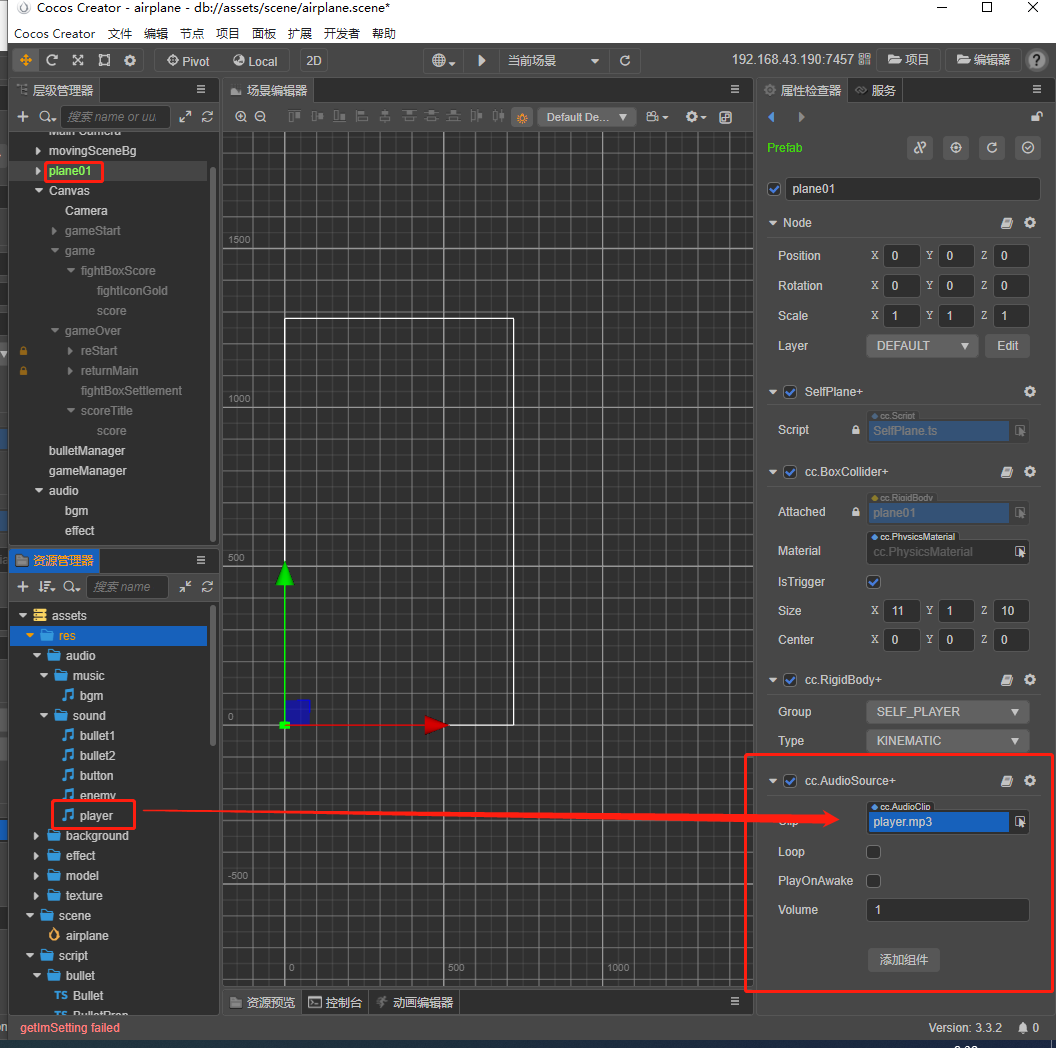The width and height of the screenshot is (1056, 1048).
Task: Select the plane01 node in hierarchy
Action: (70, 171)
